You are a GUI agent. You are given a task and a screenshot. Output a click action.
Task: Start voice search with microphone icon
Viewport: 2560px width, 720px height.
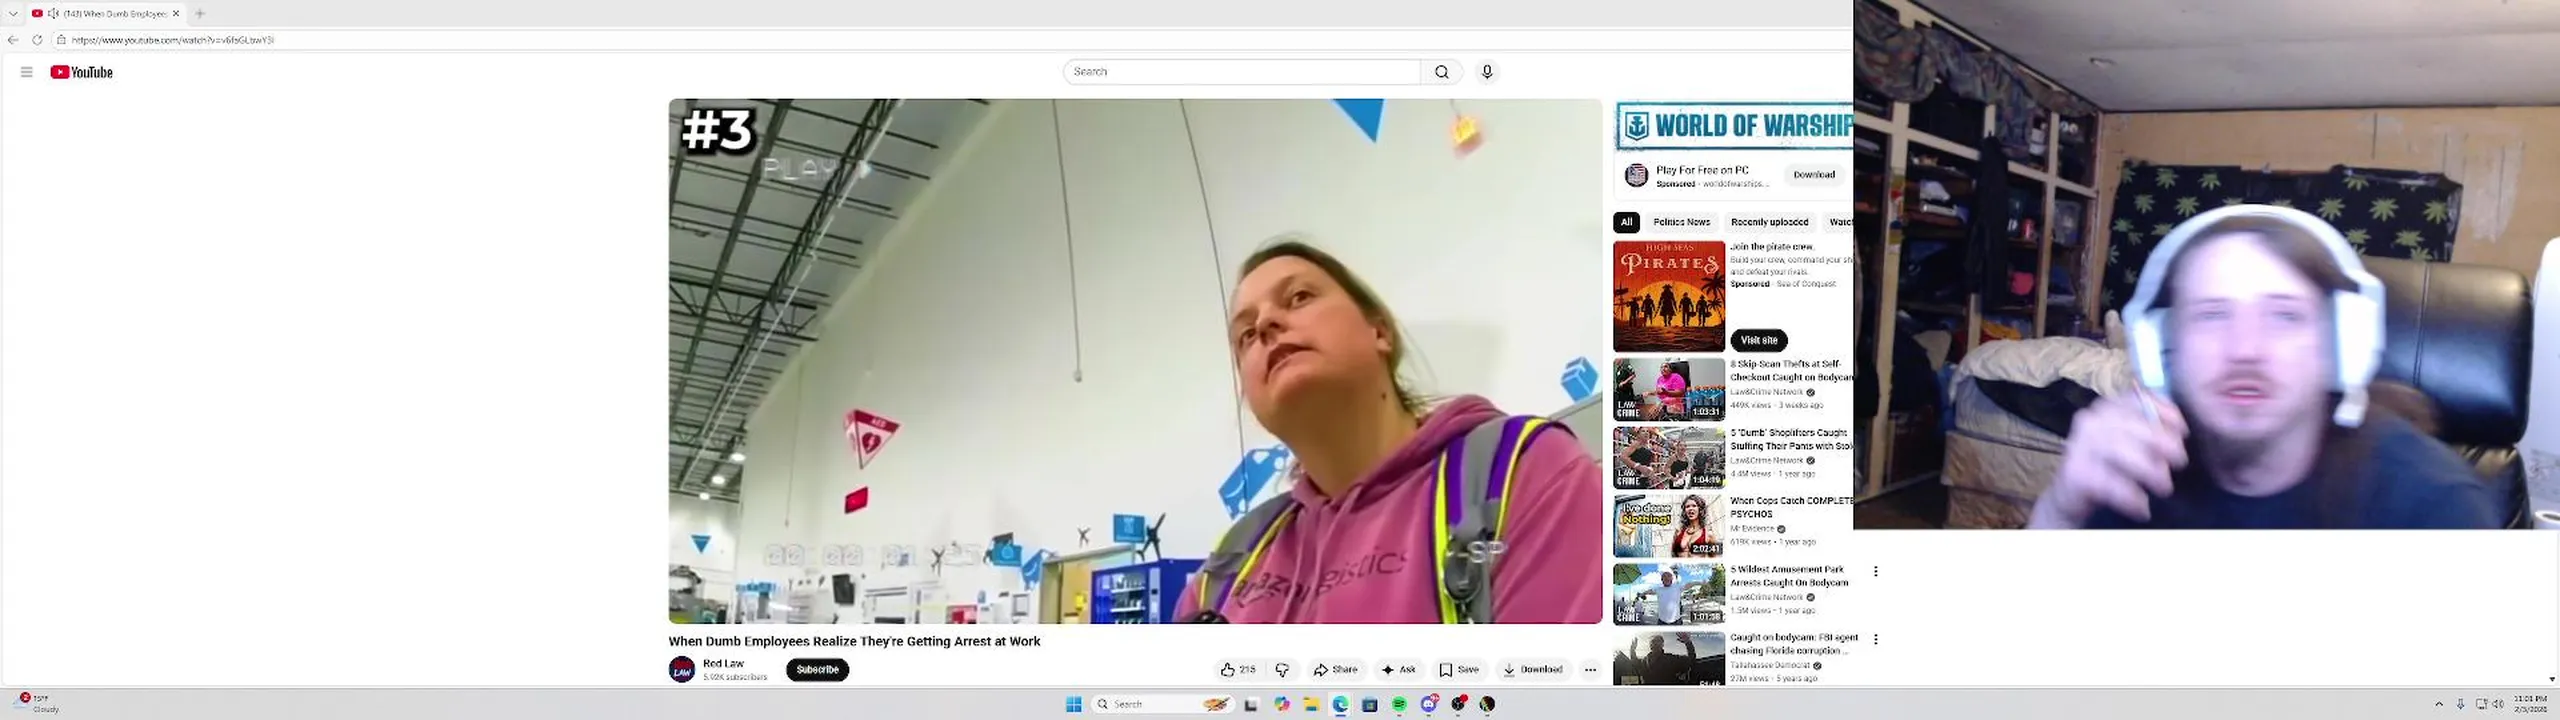(1487, 72)
